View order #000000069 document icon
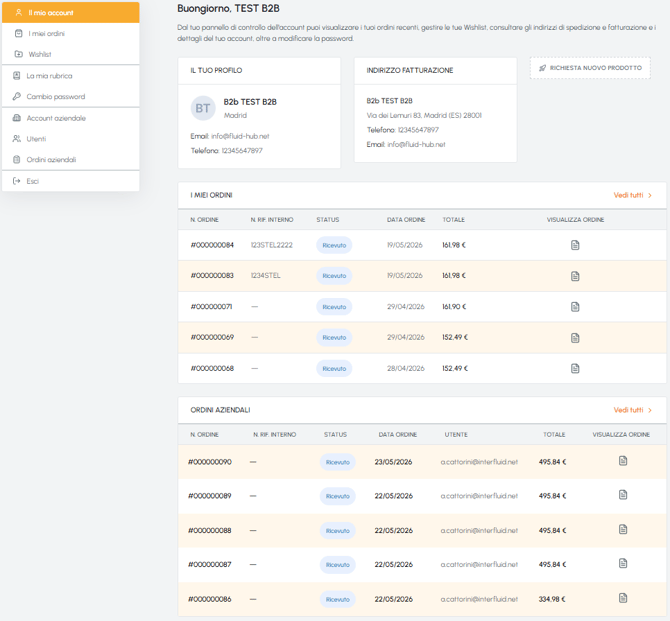The width and height of the screenshot is (670, 621). (x=575, y=338)
